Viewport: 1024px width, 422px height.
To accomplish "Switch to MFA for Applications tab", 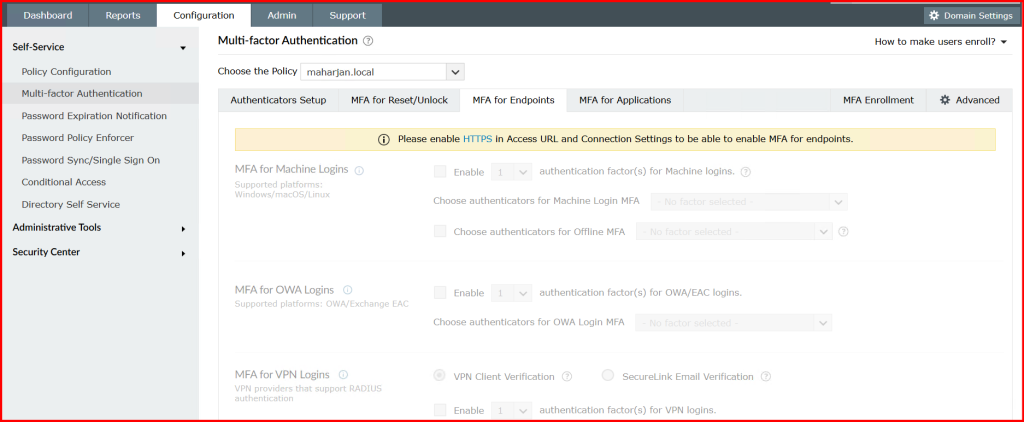I will click(x=624, y=100).
